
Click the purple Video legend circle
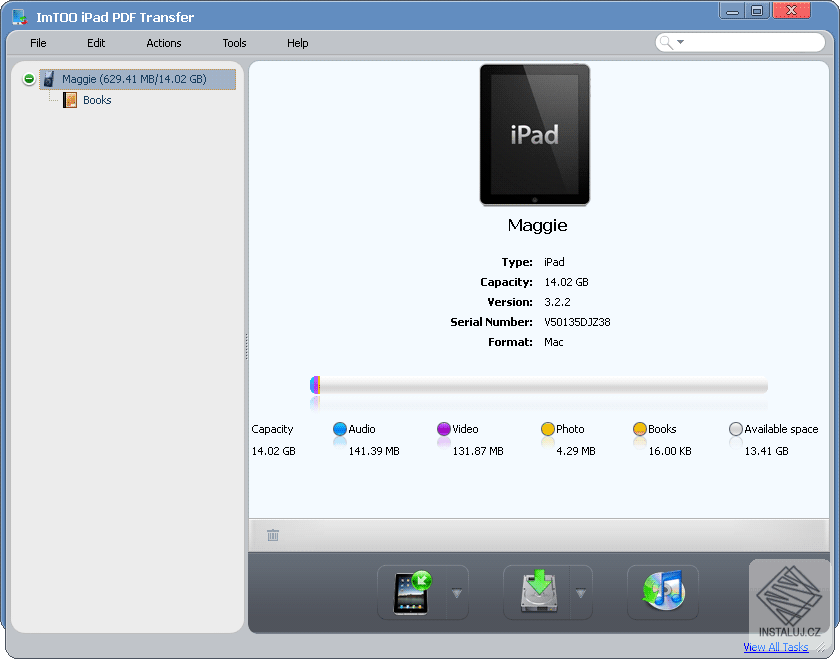tap(444, 429)
